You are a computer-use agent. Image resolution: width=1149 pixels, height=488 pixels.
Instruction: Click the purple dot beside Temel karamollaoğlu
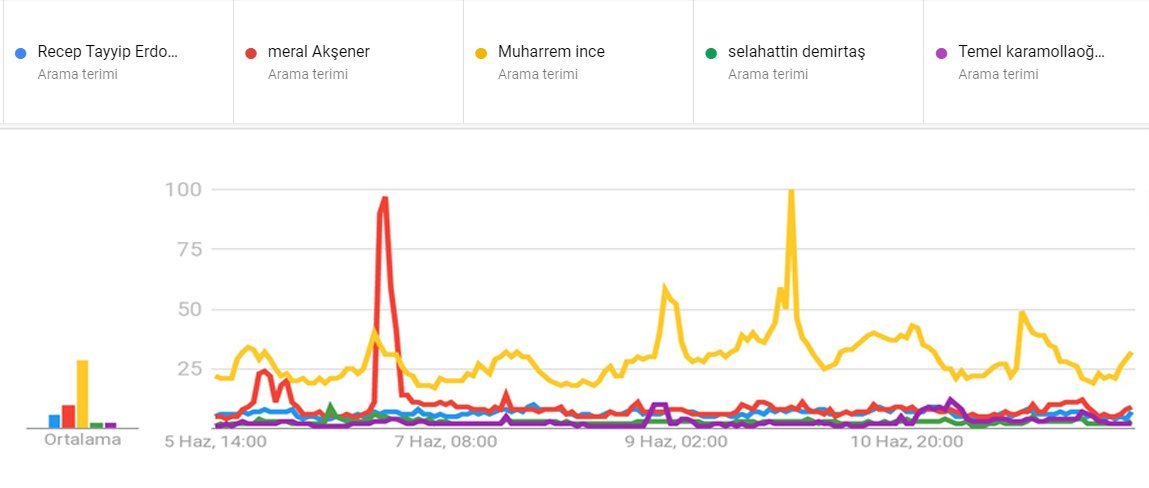click(941, 53)
